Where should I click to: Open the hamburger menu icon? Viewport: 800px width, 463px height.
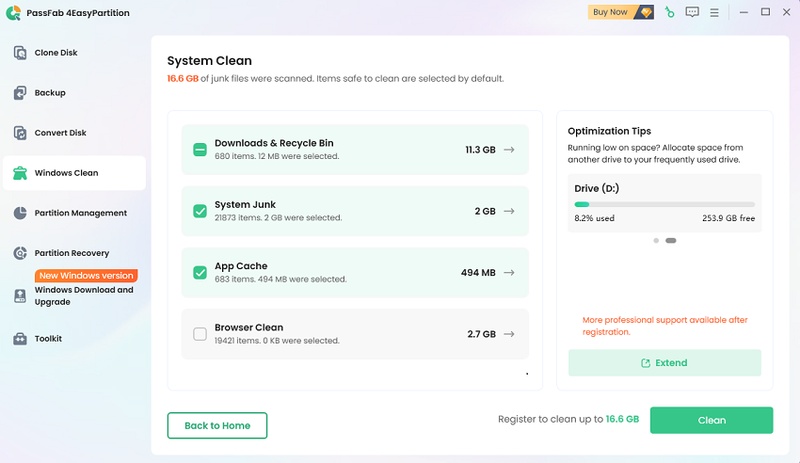pos(714,12)
